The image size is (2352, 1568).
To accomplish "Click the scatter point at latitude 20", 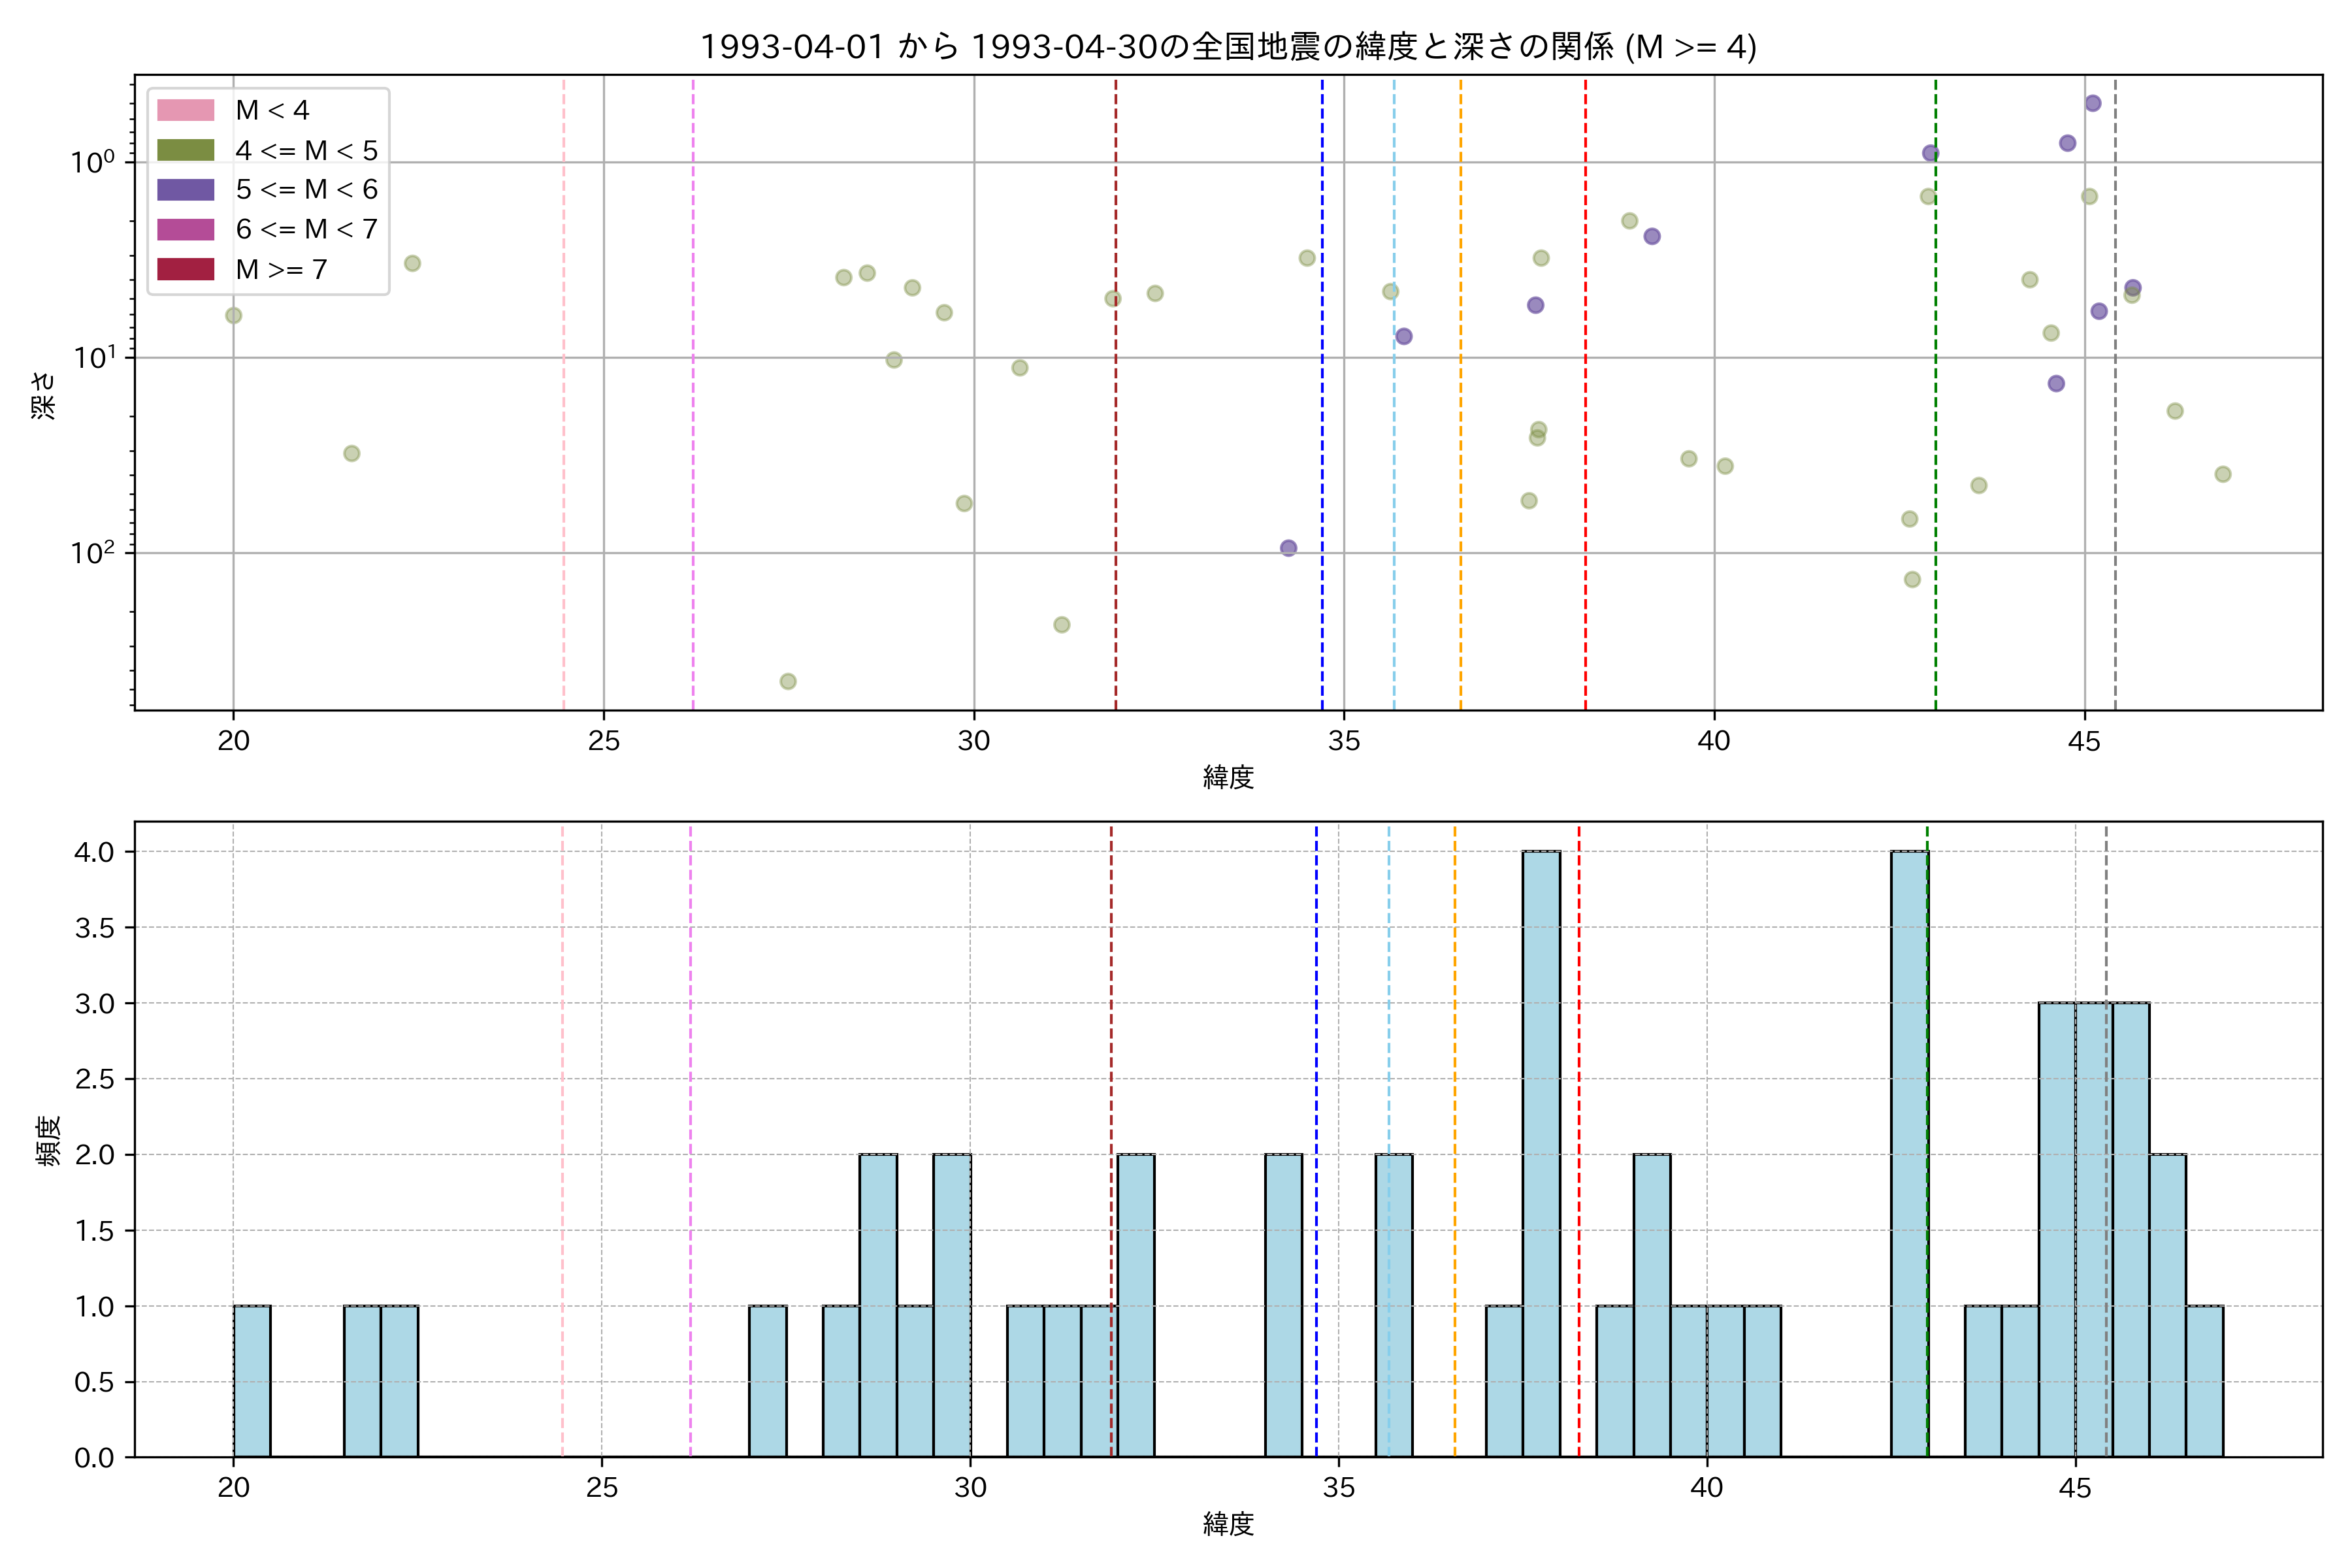I will tap(233, 315).
